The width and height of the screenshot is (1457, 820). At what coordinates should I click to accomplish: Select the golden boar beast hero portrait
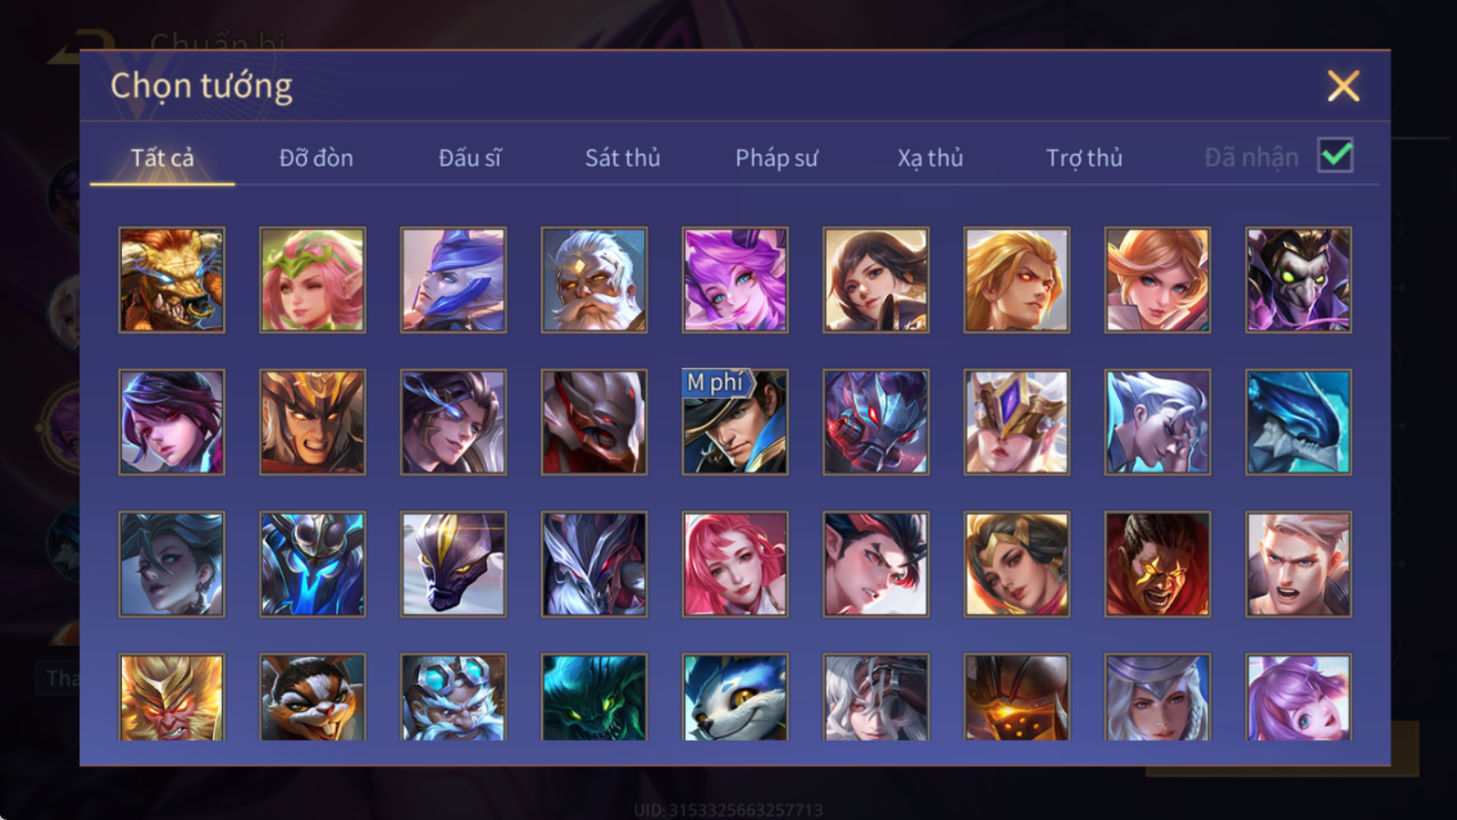coord(172,280)
